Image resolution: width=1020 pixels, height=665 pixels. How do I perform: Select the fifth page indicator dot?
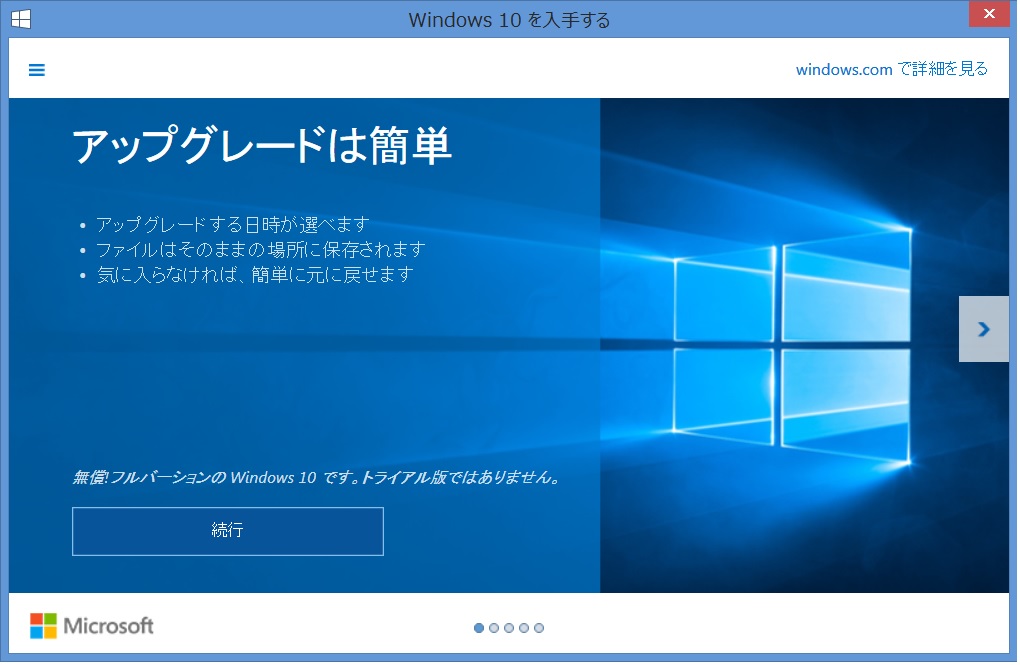[x=539, y=628]
